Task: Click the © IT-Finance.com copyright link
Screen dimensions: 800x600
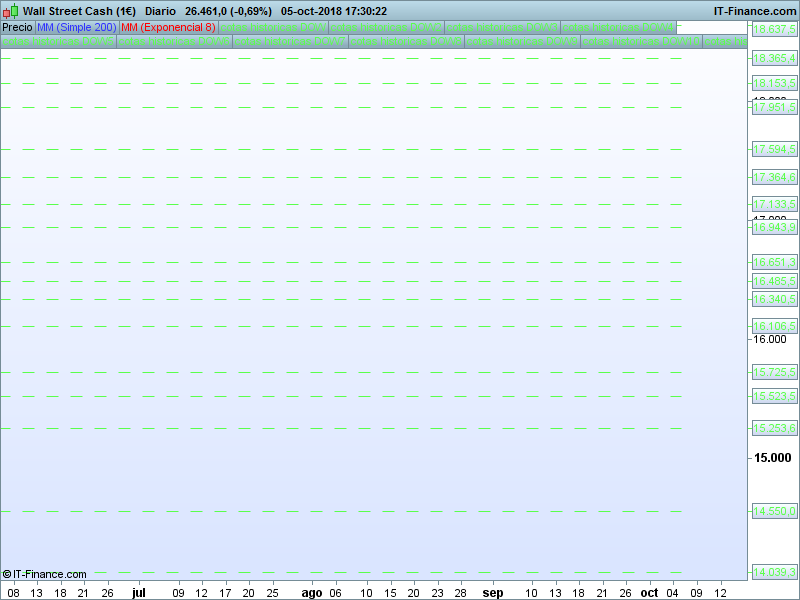Action: click(x=45, y=574)
